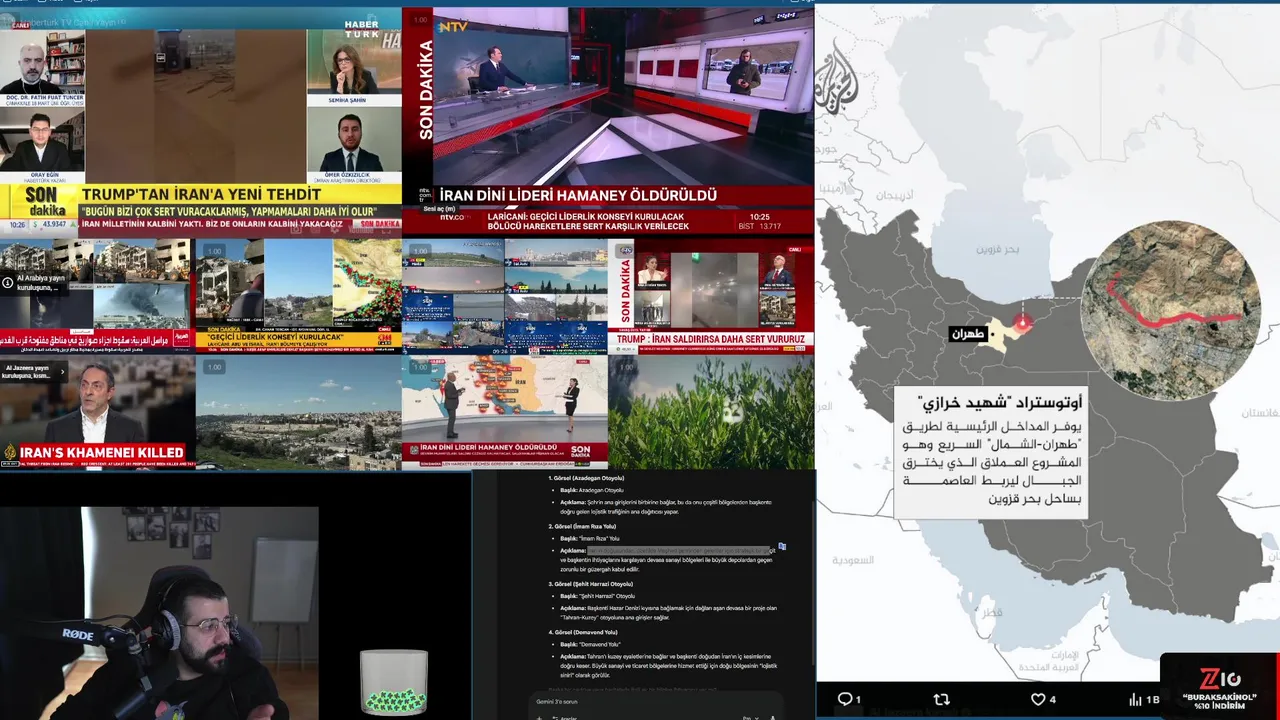Viewport: 1280px width, 720px height.
Task: Select tile reading TRUMP: İRAN SALDIRIRSA
Action: point(711,296)
